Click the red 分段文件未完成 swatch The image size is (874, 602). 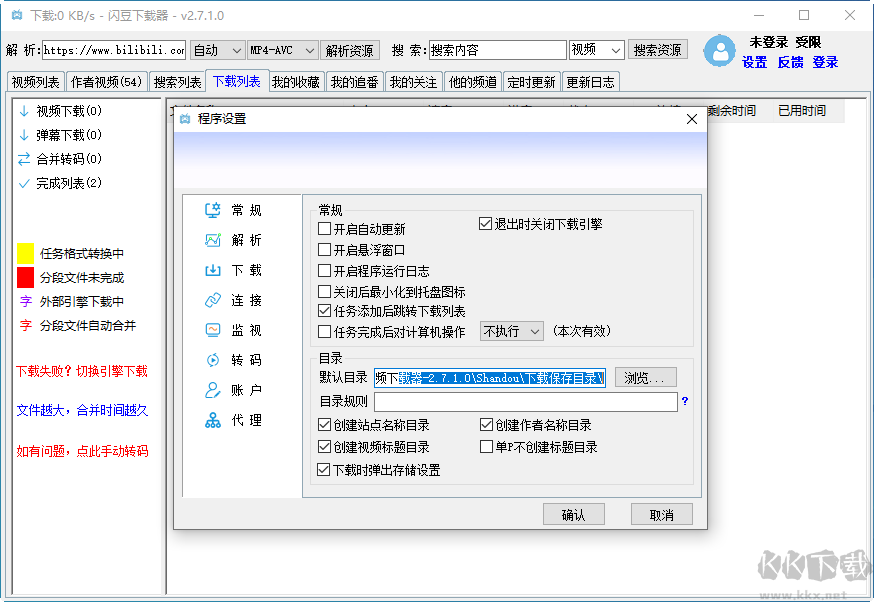click(26, 277)
